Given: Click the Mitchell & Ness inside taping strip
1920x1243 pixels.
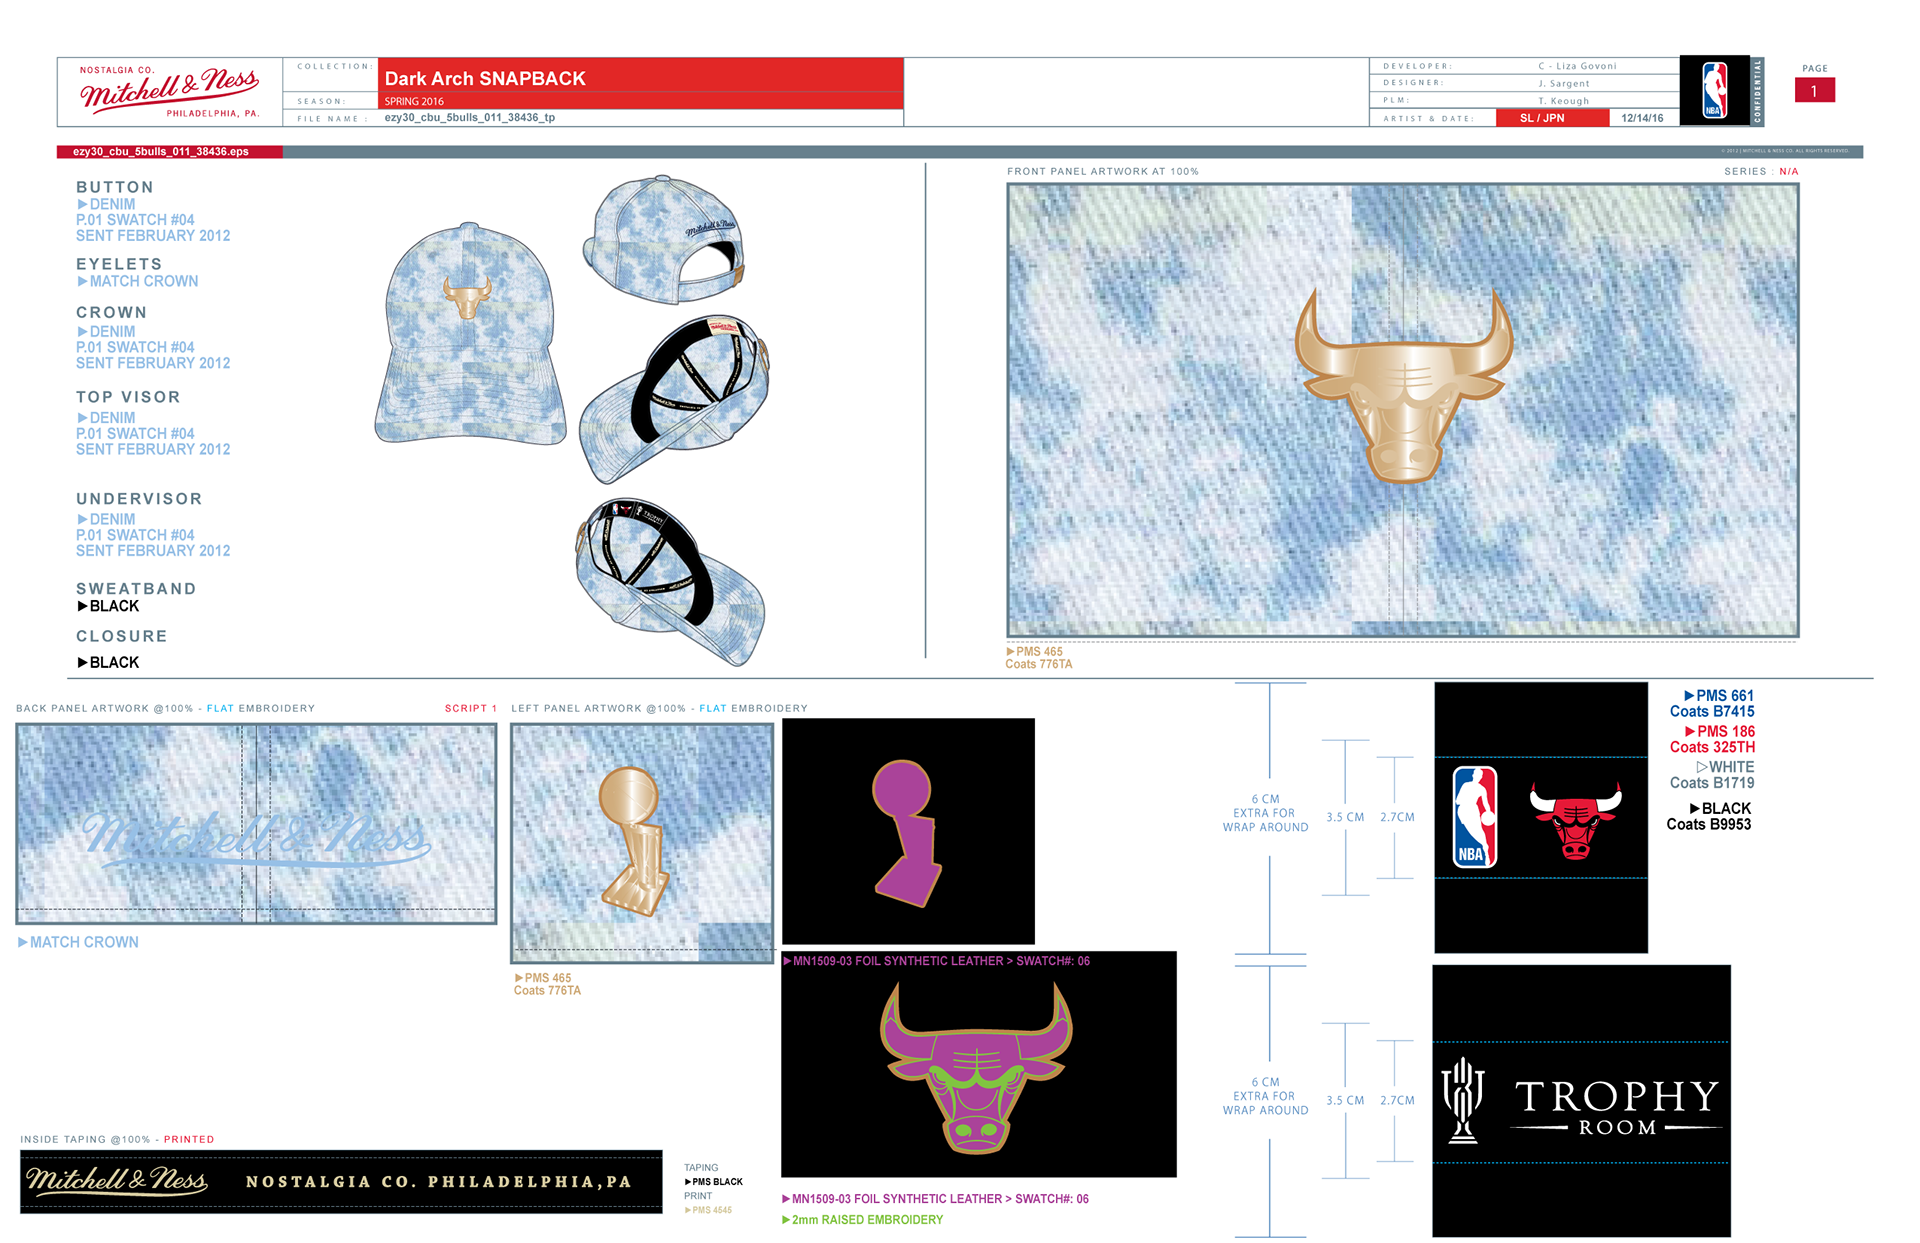Looking at the screenshot, I should coord(341,1181).
